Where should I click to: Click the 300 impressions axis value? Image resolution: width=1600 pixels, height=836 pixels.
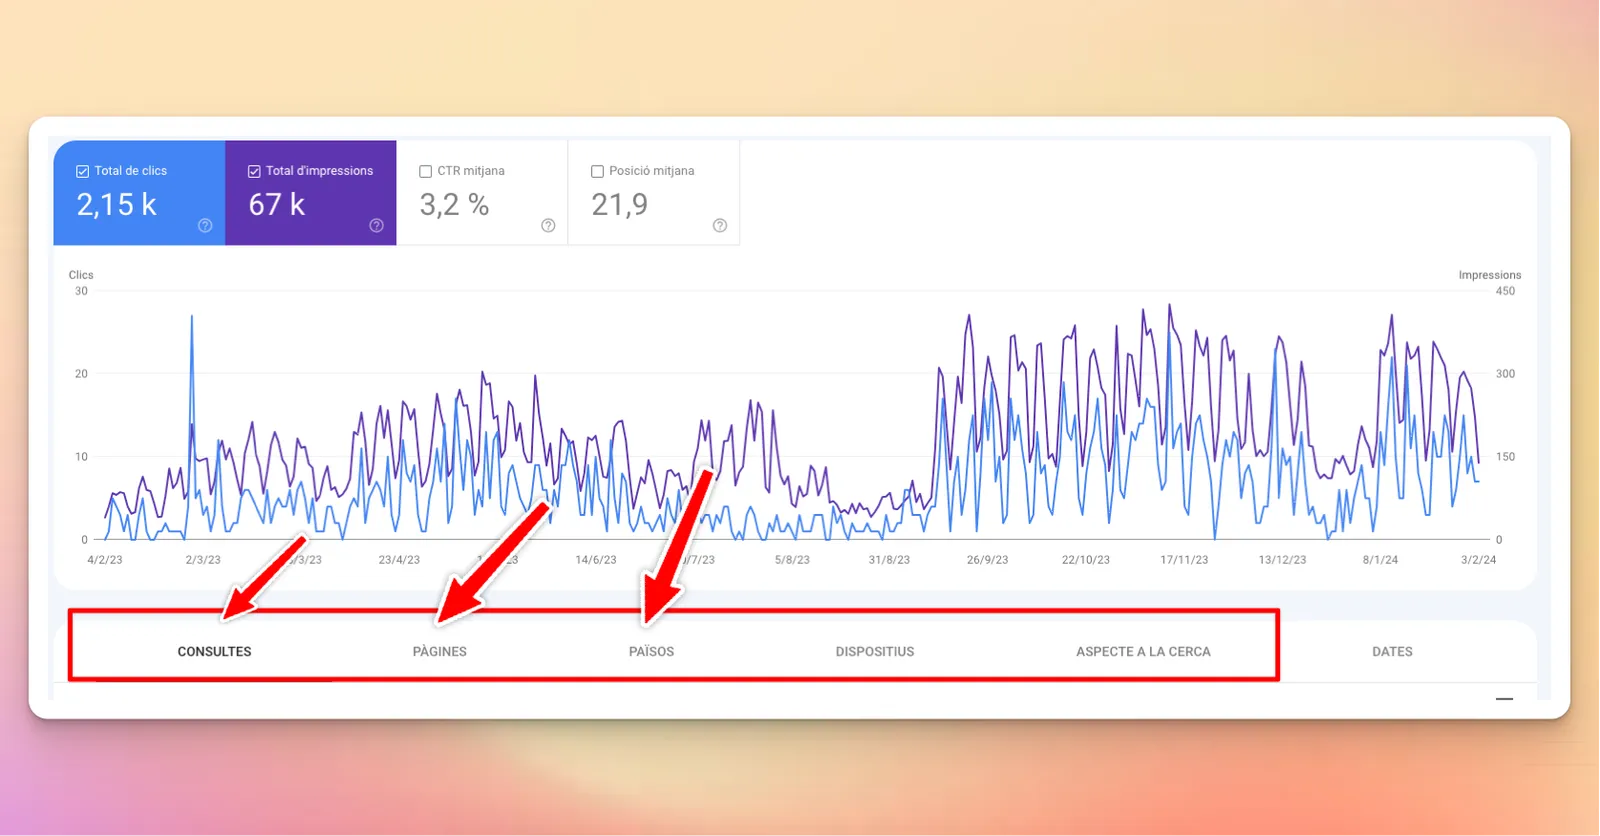(x=1505, y=374)
